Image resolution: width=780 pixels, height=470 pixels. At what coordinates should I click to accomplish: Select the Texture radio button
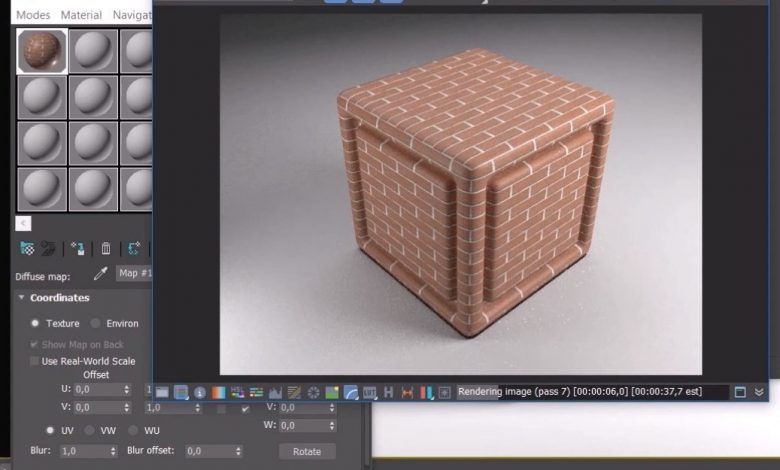coord(35,323)
